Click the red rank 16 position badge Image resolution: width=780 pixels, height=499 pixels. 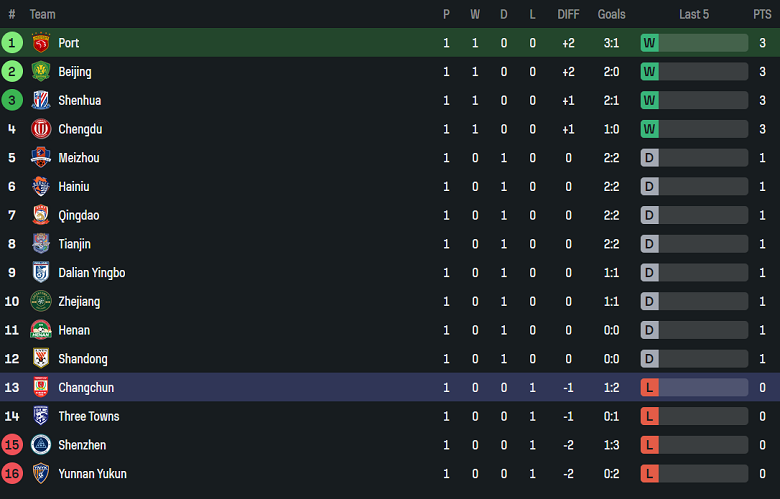[12, 474]
